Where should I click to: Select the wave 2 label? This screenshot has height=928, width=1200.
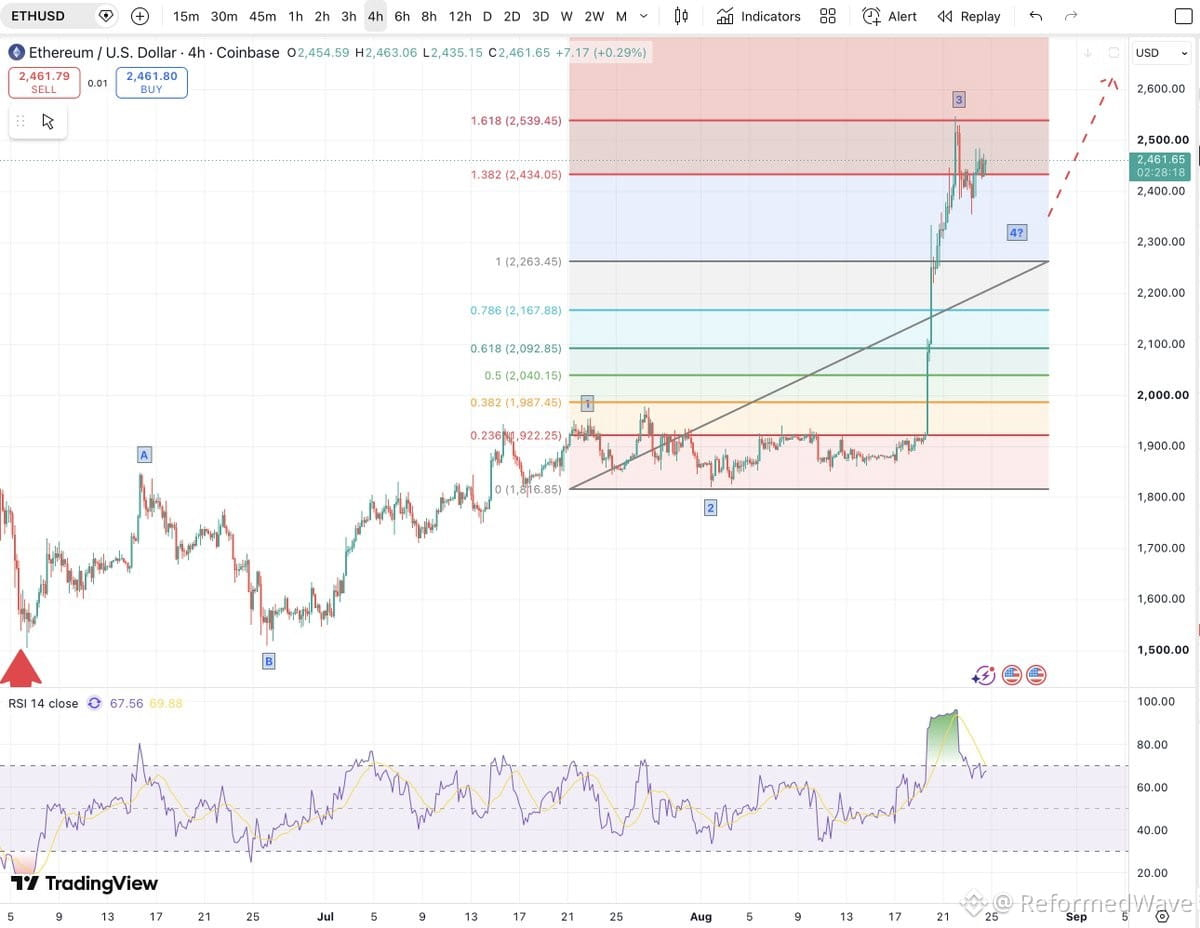[x=710, y=508]
